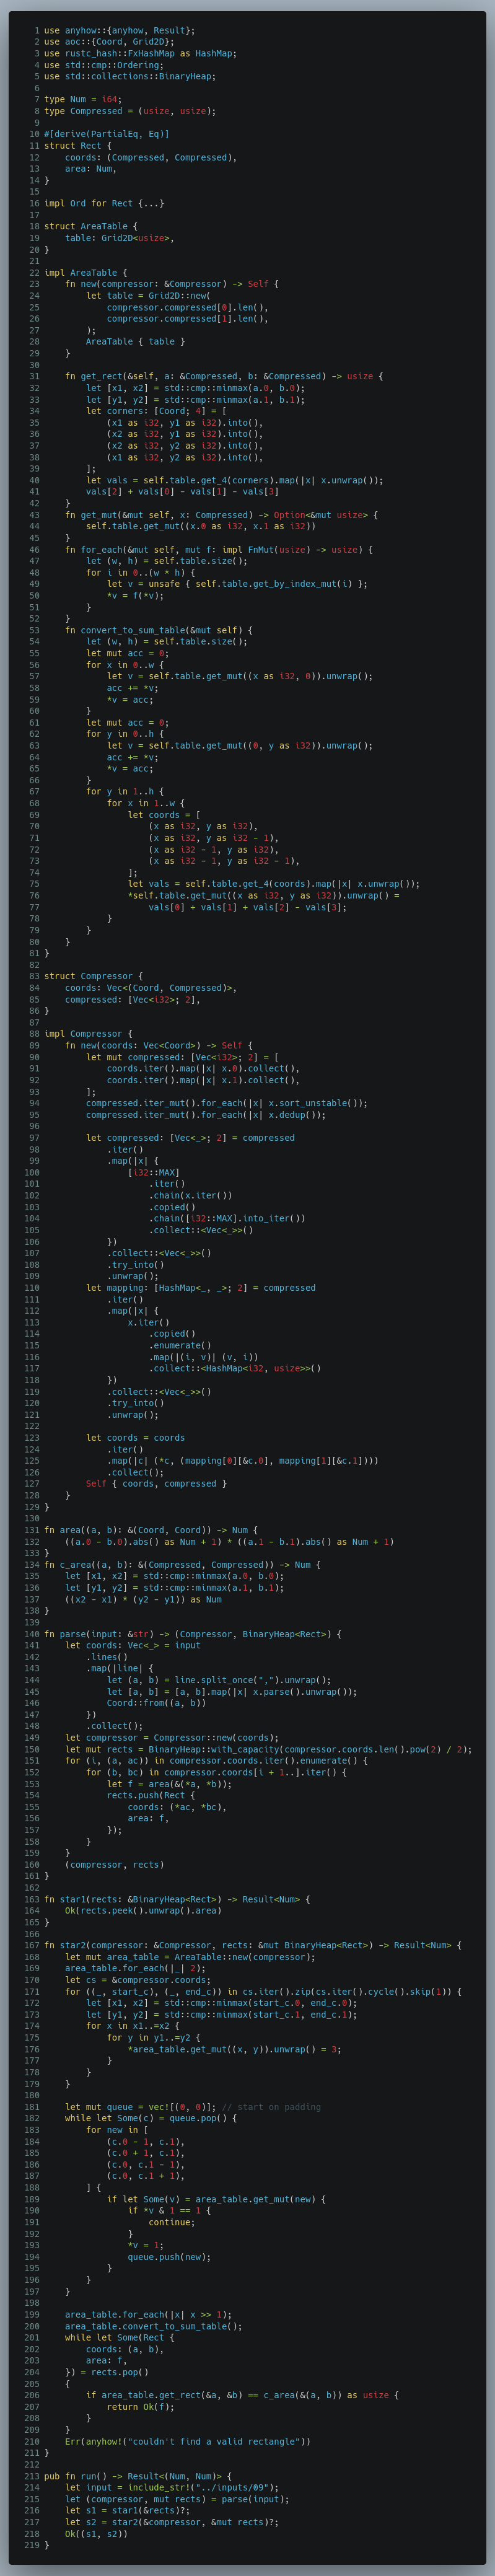Click the 'struct Rect {' declaration

(78, 146)
